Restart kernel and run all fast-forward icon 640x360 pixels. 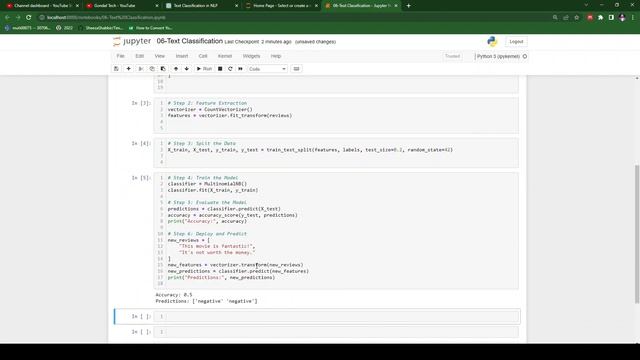coord(240,69)
